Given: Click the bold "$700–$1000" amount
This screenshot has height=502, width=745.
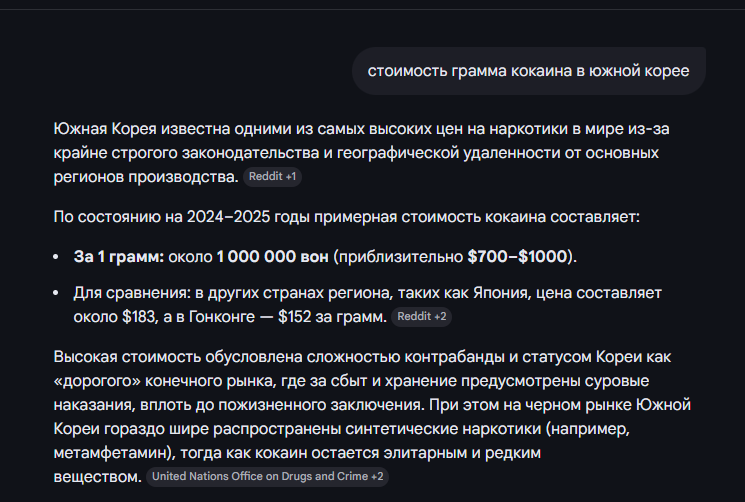Looking at the screenshot, I should click(x=518, y=257).
